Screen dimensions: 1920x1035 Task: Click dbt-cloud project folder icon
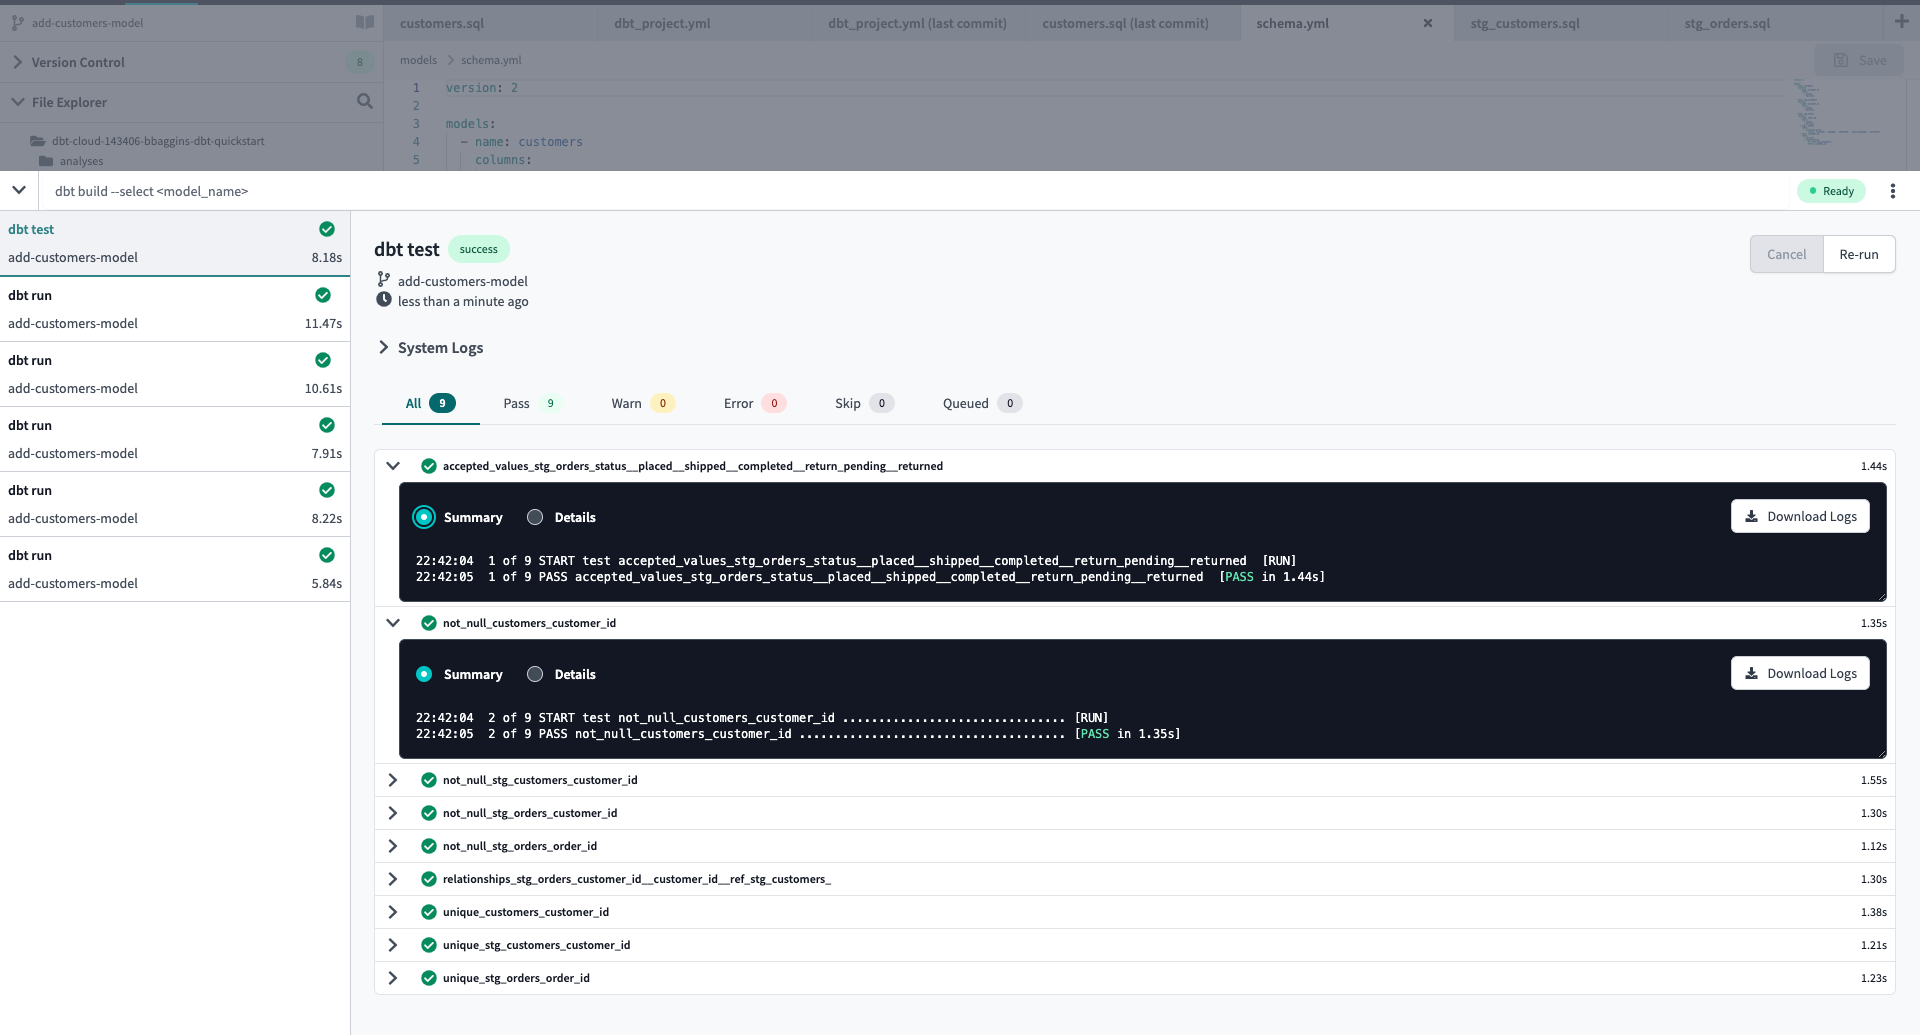(38, 141)
